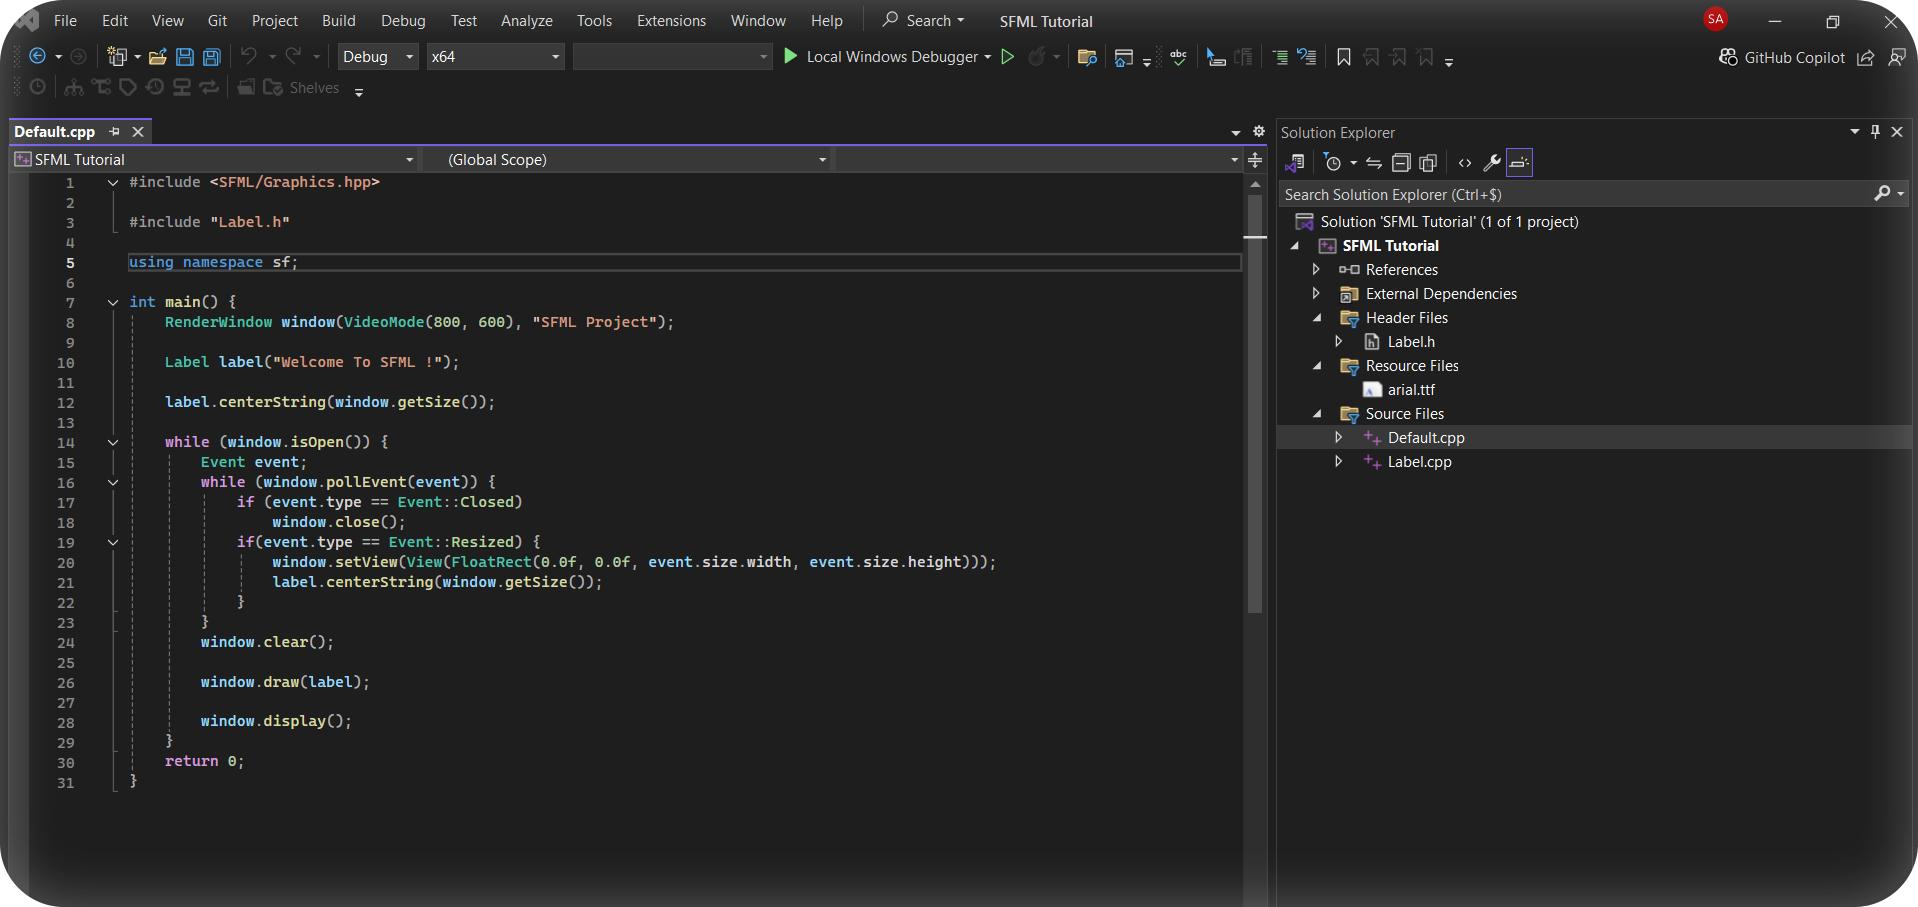Collapse the Header Files folder
1918x907 pixels.
click(x=1316, y=318)
